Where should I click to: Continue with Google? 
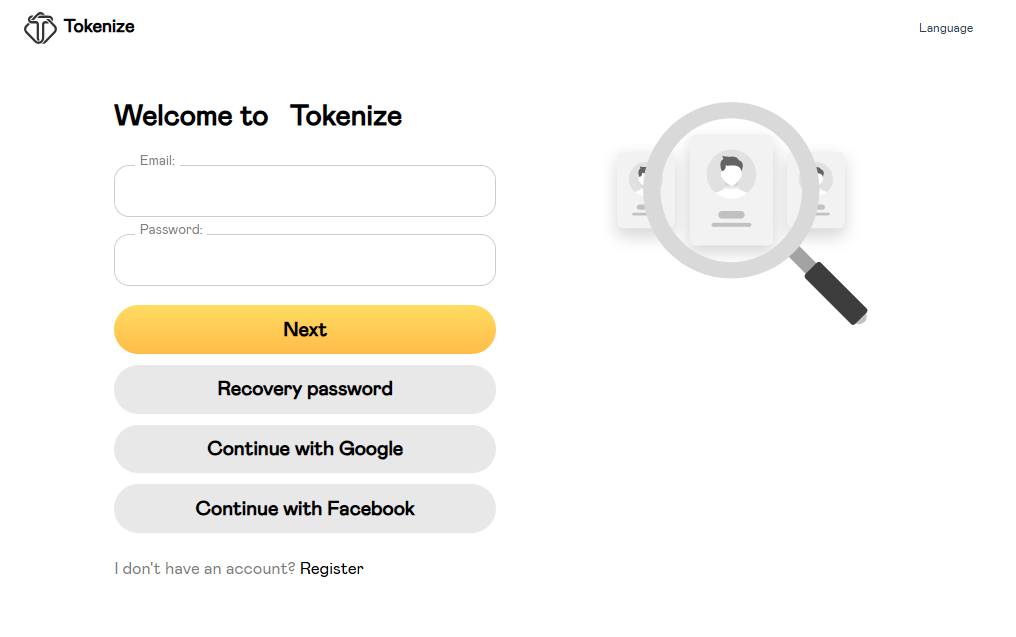click(x=304, y=449)
